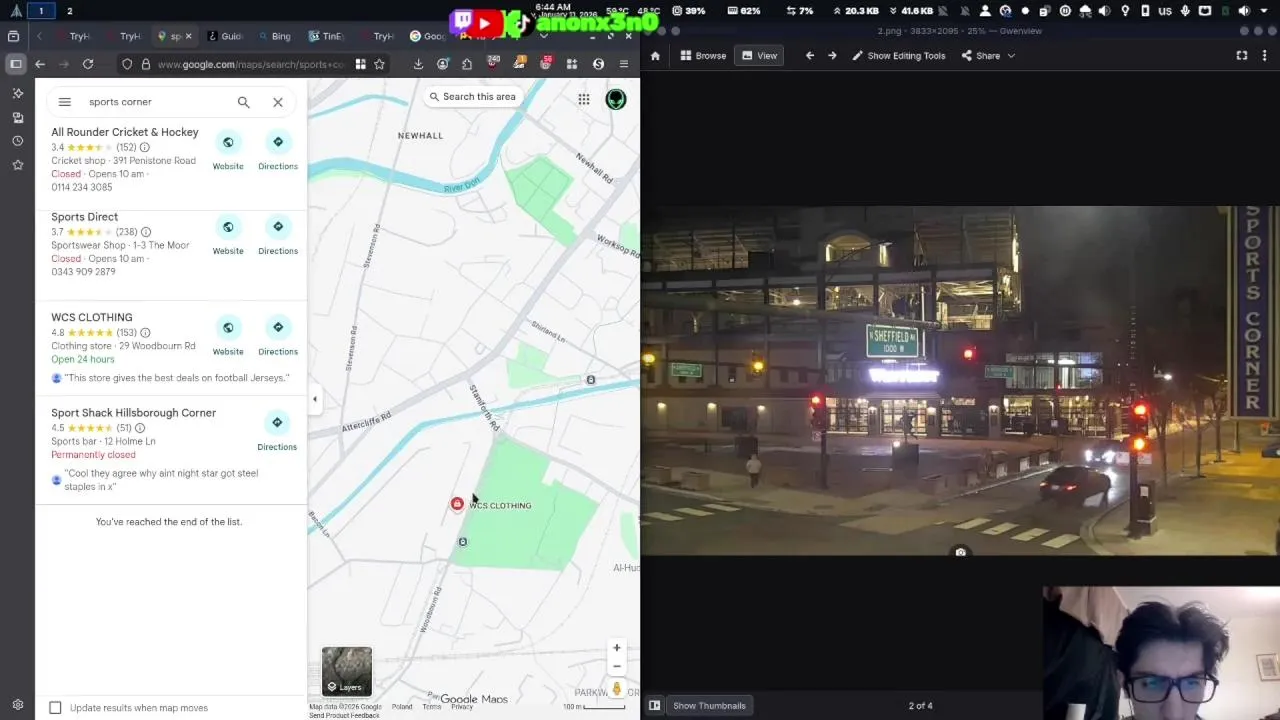Screen dimensions: 1280x720
Task: Open Sports Direct listing title
Action: pyautogui.click(x=85, y=217)
